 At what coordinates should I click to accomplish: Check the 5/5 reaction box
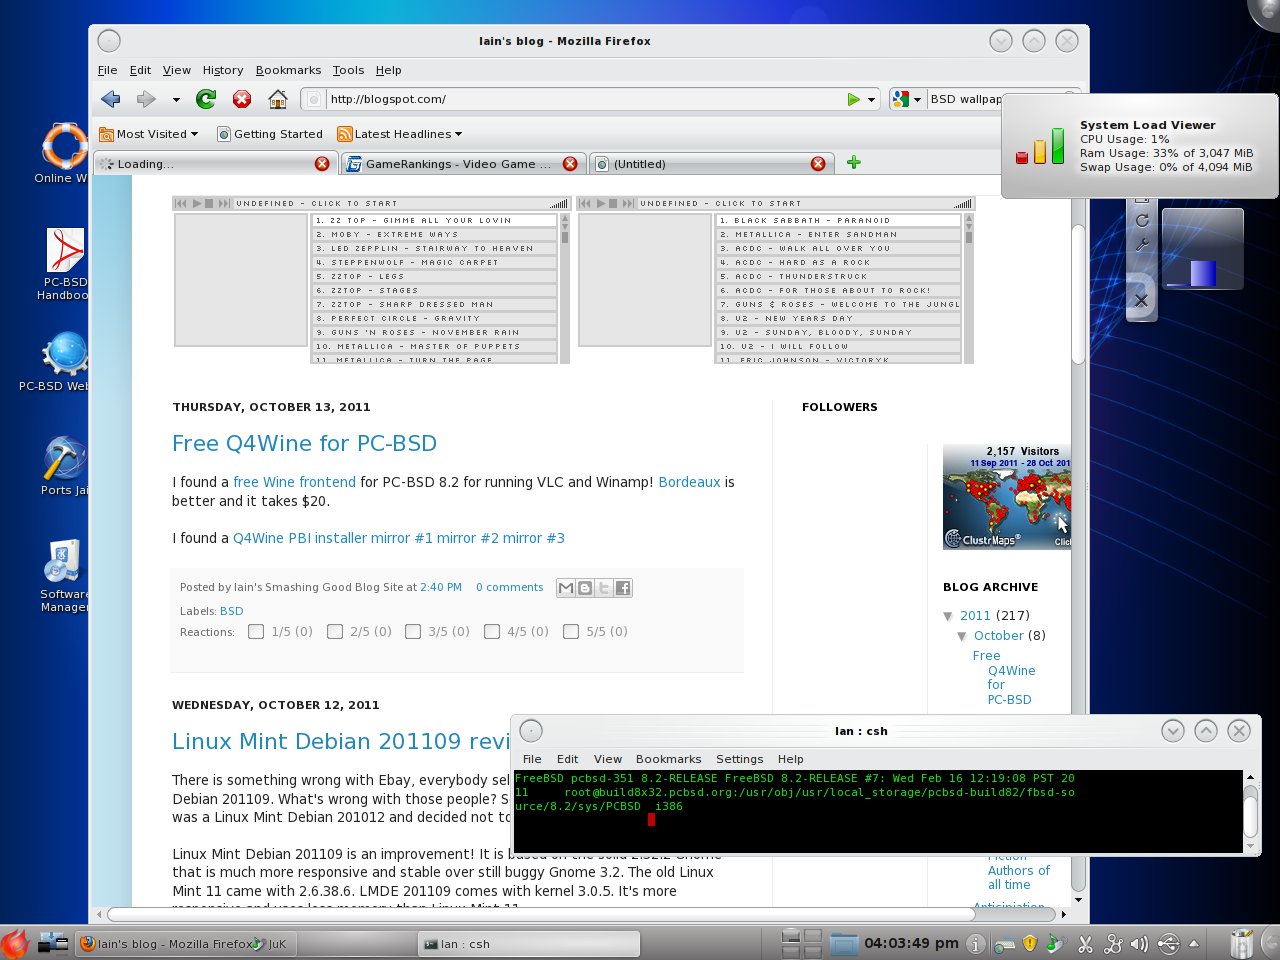point(571,631)
